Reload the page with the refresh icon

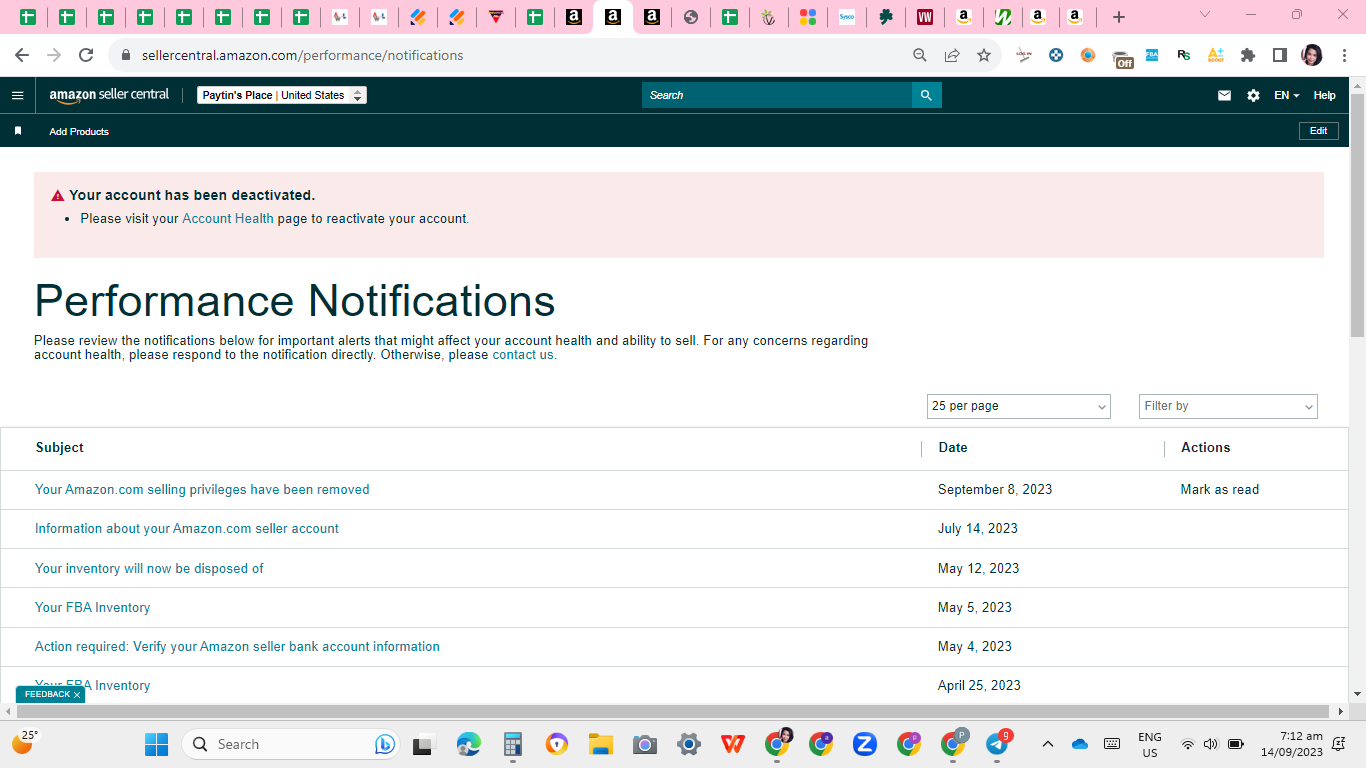tap(86, 55)
